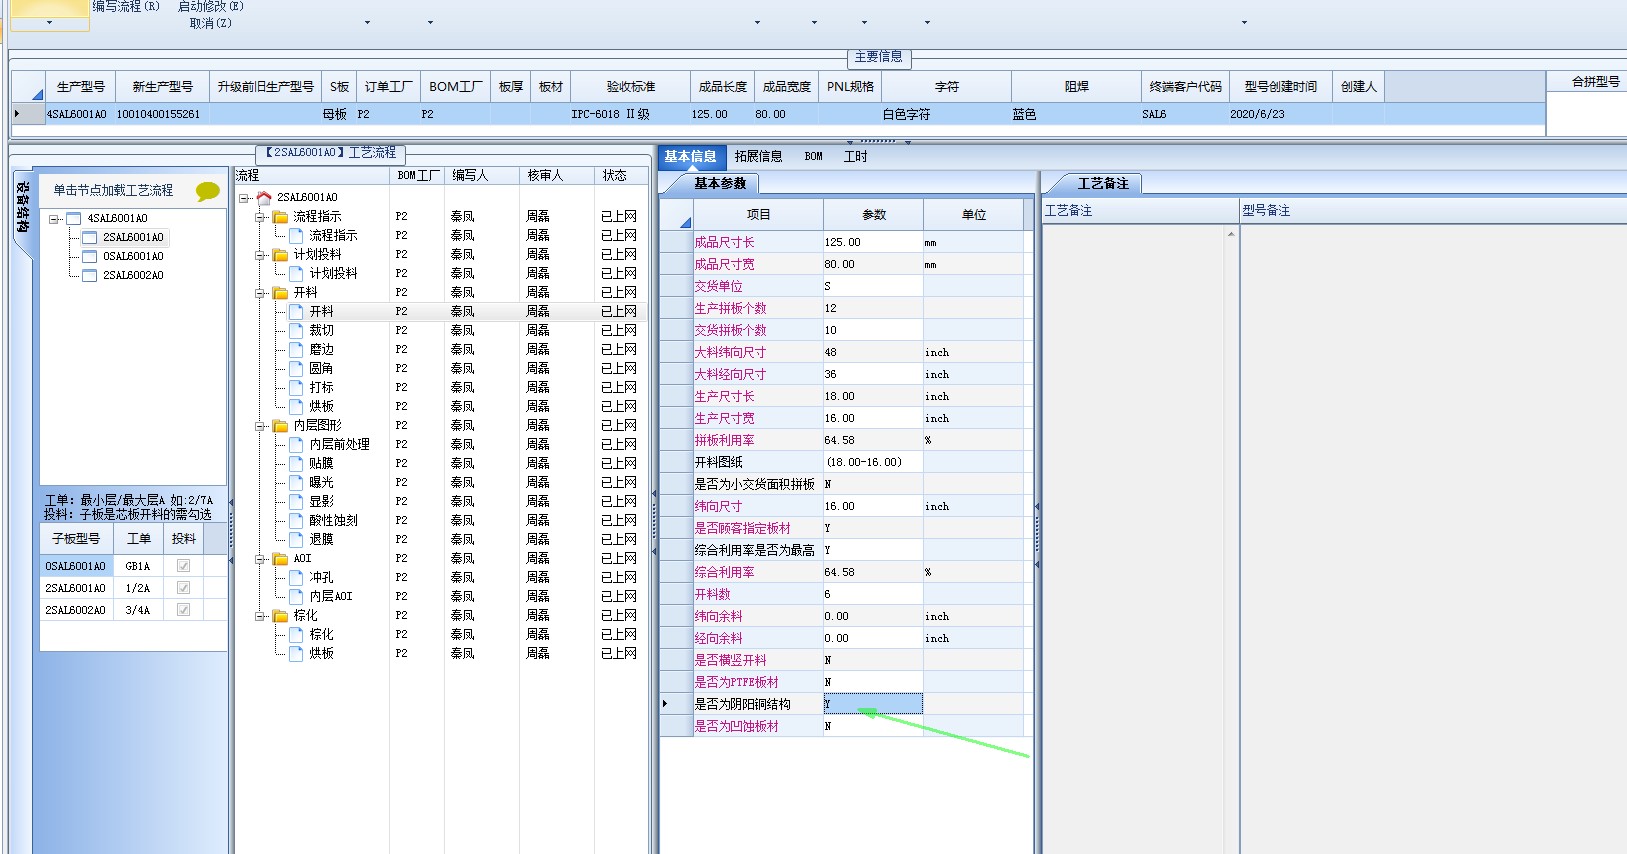Click the document icon beside 酸性蚀刻
The image size is (1627, 854).
click(296, 521)
